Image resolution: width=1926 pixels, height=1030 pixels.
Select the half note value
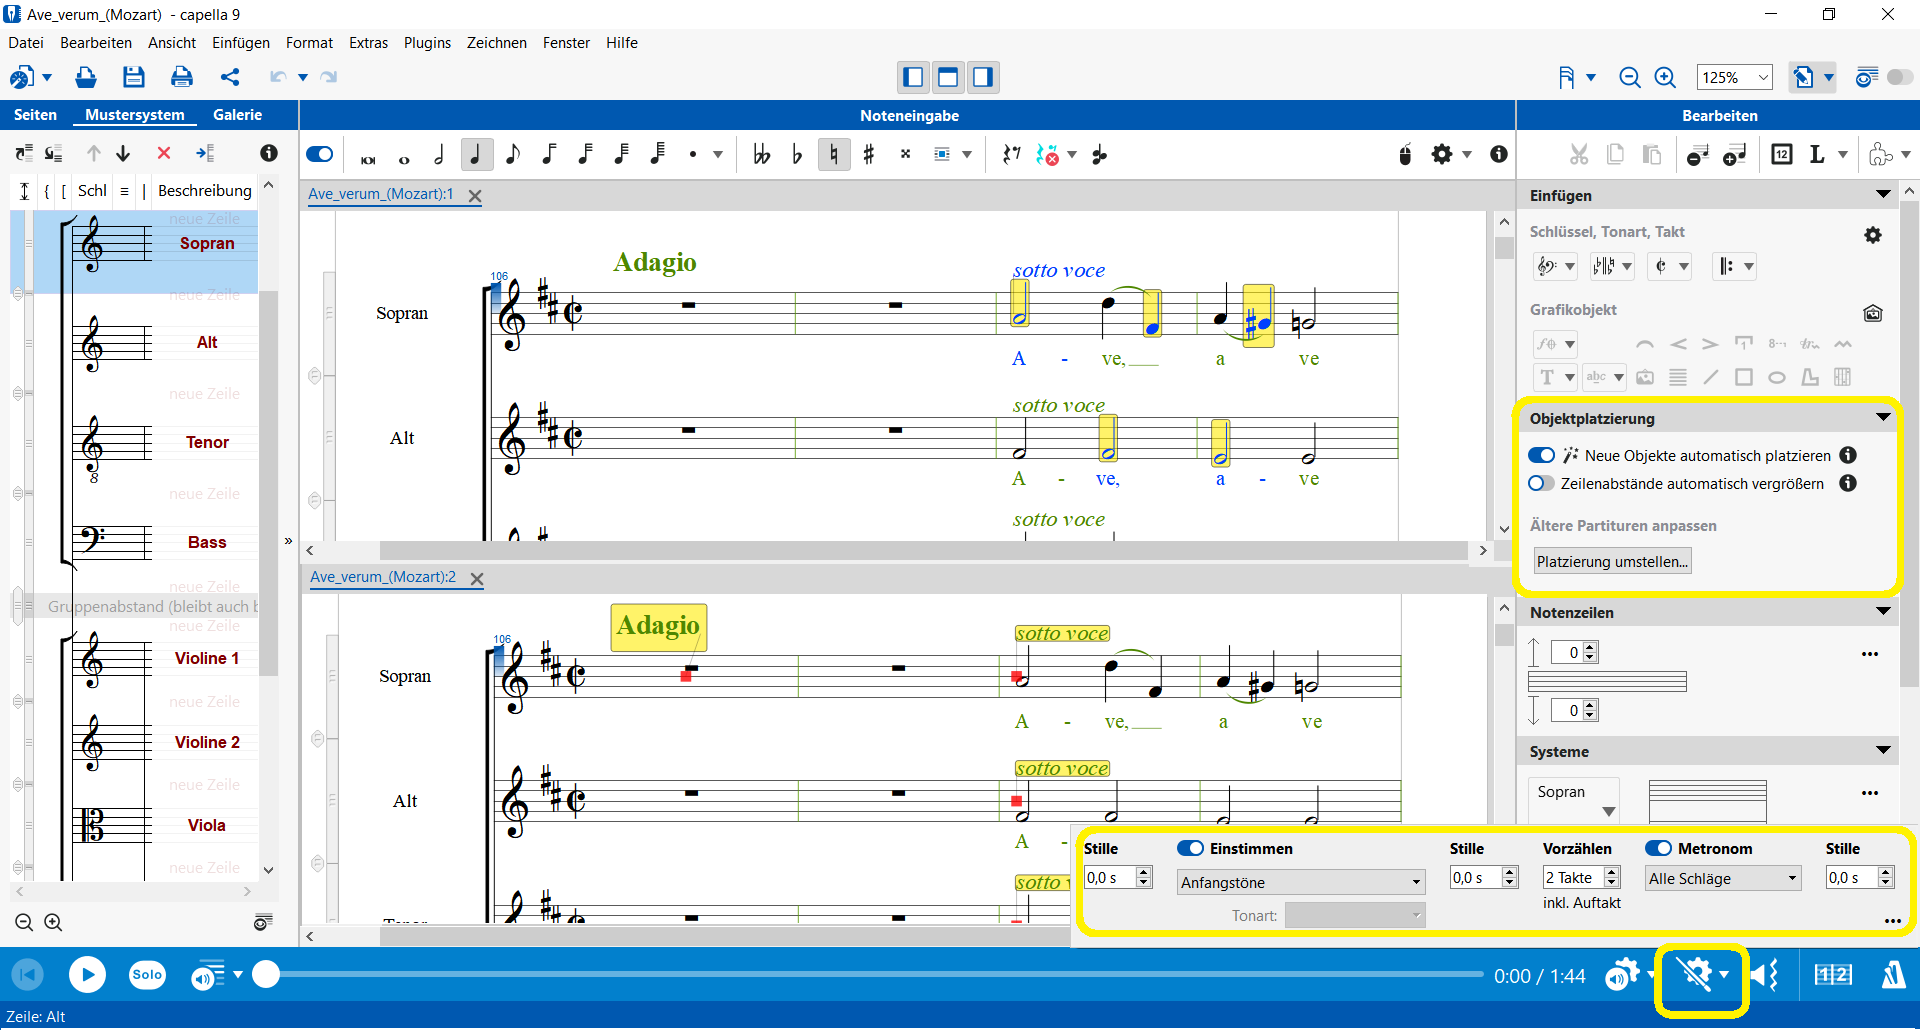(439, 154)
